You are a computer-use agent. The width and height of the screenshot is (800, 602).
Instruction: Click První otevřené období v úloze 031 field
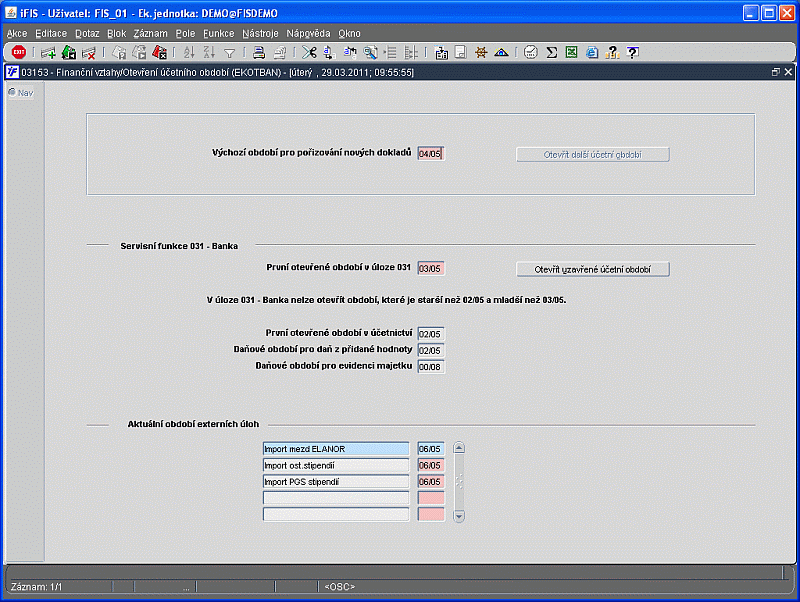(x=431, y=268)
